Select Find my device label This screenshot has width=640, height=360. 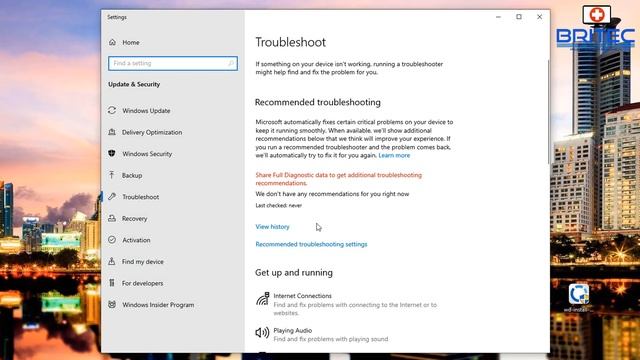point(142,262)
